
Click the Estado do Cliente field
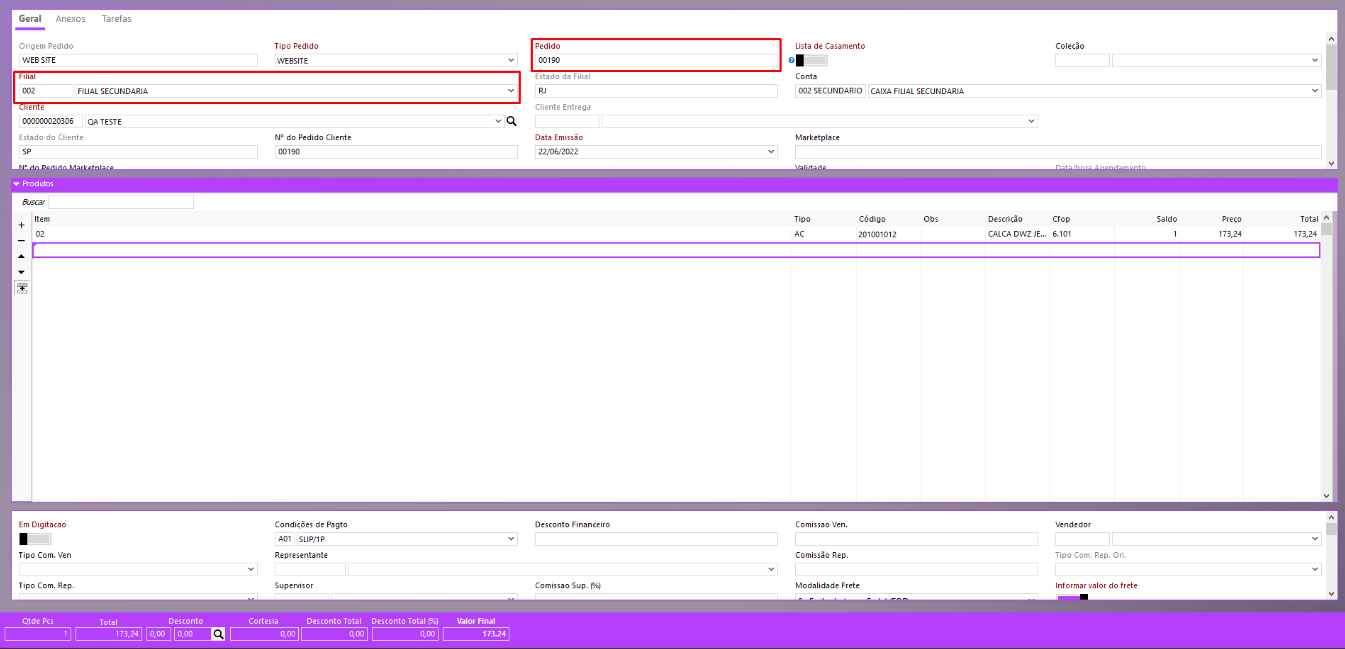click(138, 152)
